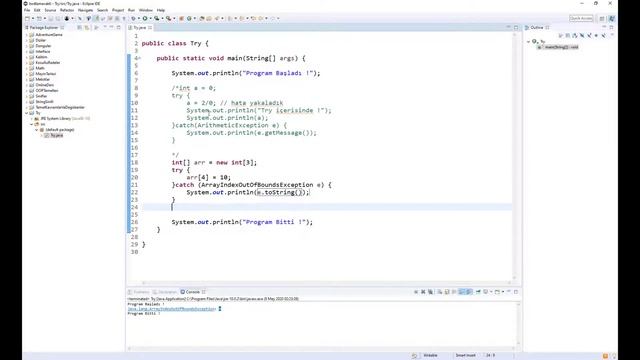
Task: Open the Source menu
Action: 50,10
